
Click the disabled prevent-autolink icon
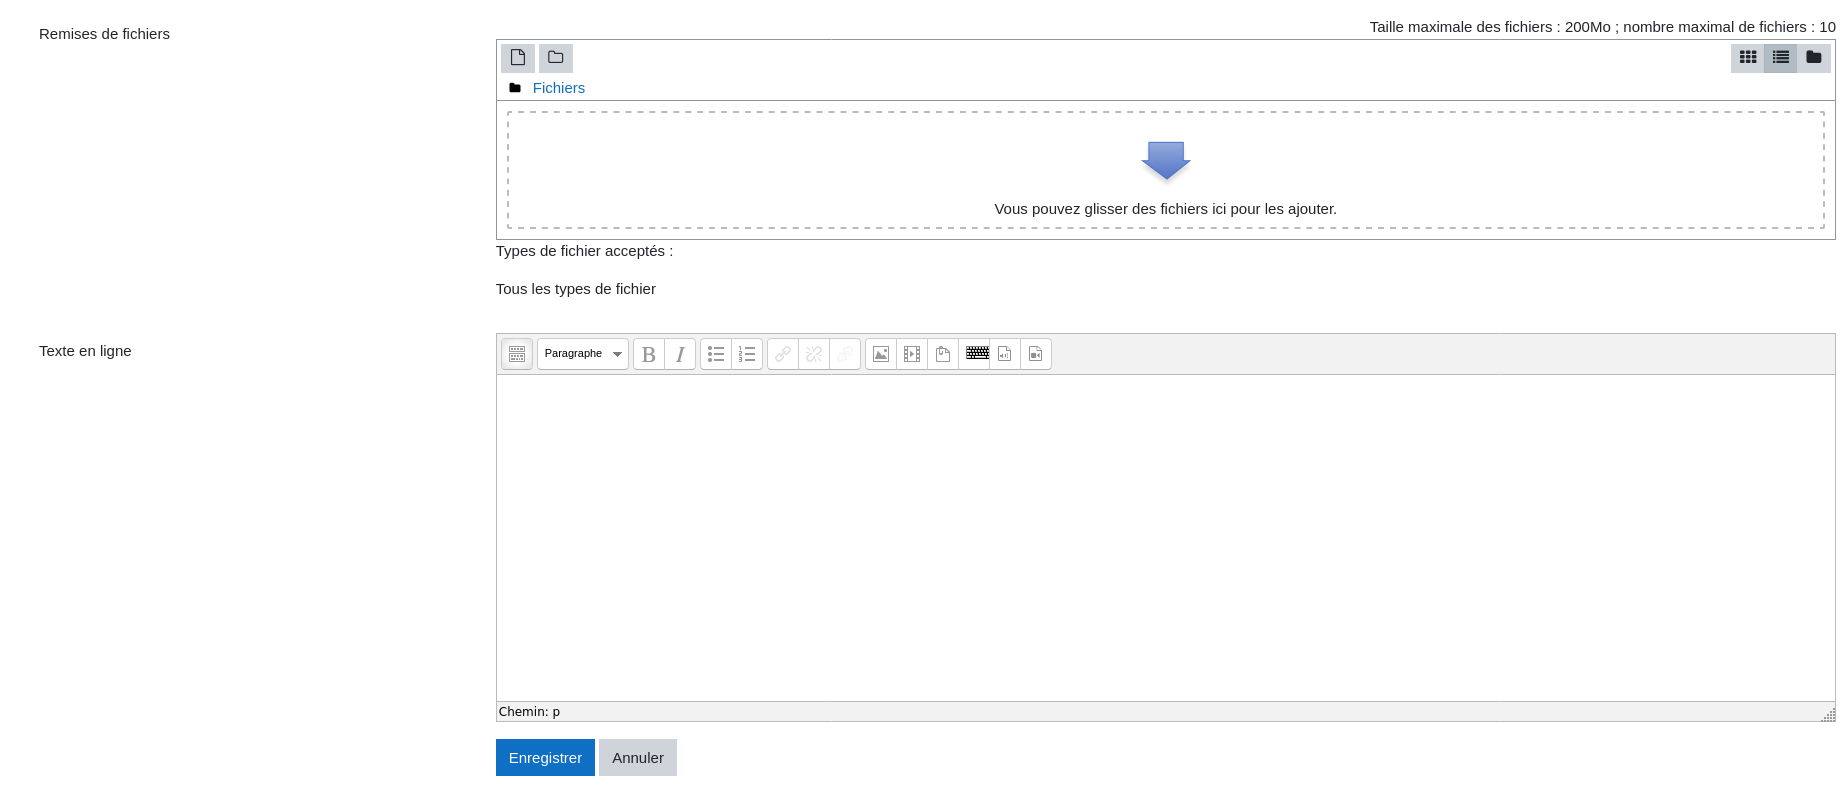[845, 354]
